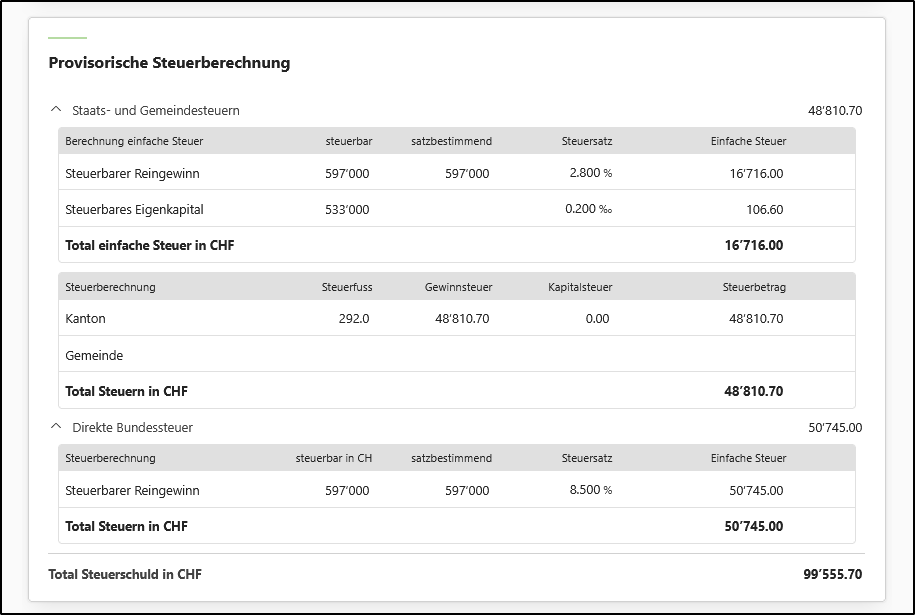Click the Steuerbetrag column header
Viewport: 915px width, 615px height.
point(754,287)
